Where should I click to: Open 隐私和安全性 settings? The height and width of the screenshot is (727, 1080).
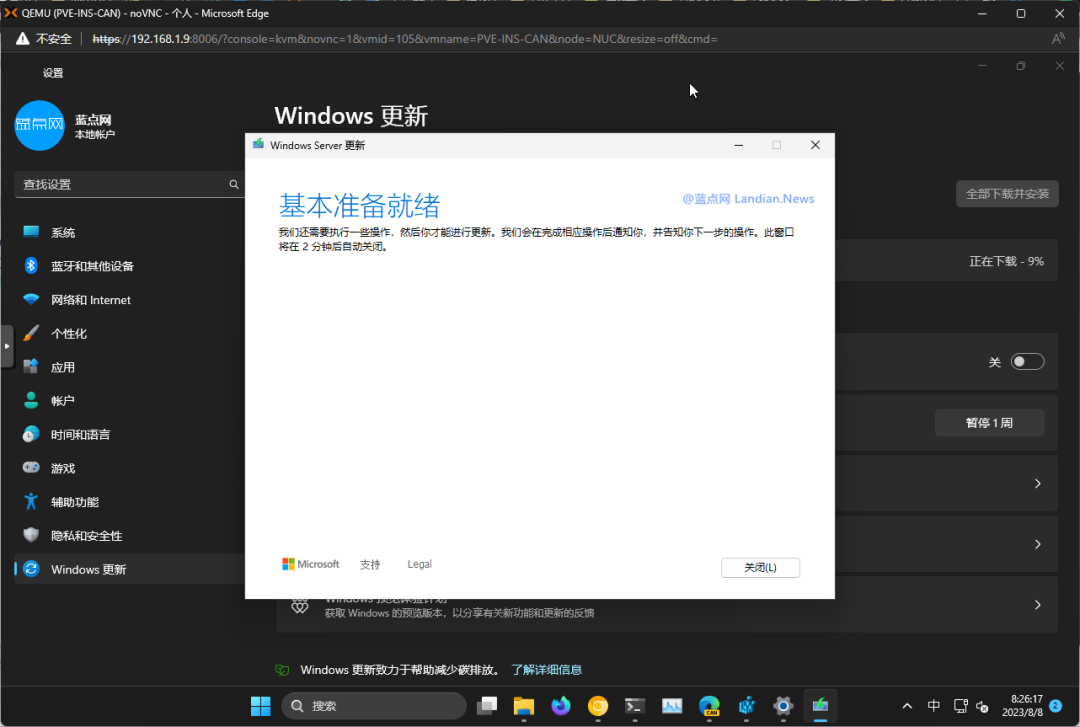pyautogui.click(x=129, y=535)
